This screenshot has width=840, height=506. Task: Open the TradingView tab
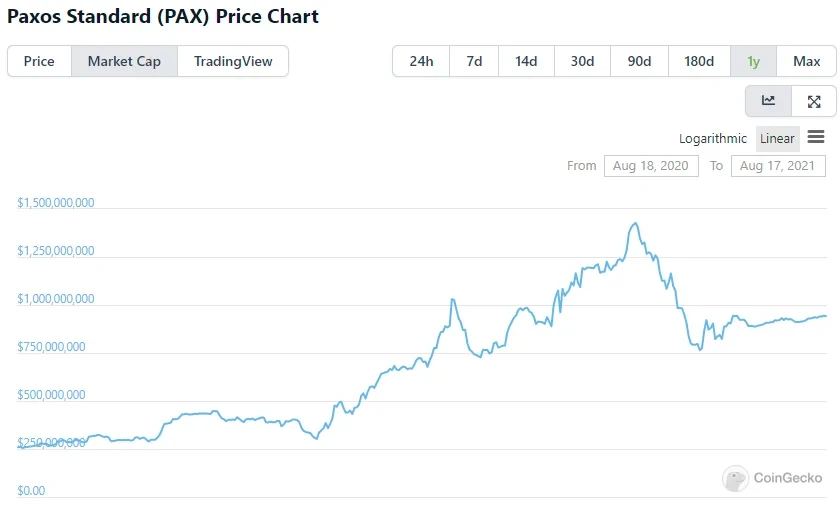(233, 61)
